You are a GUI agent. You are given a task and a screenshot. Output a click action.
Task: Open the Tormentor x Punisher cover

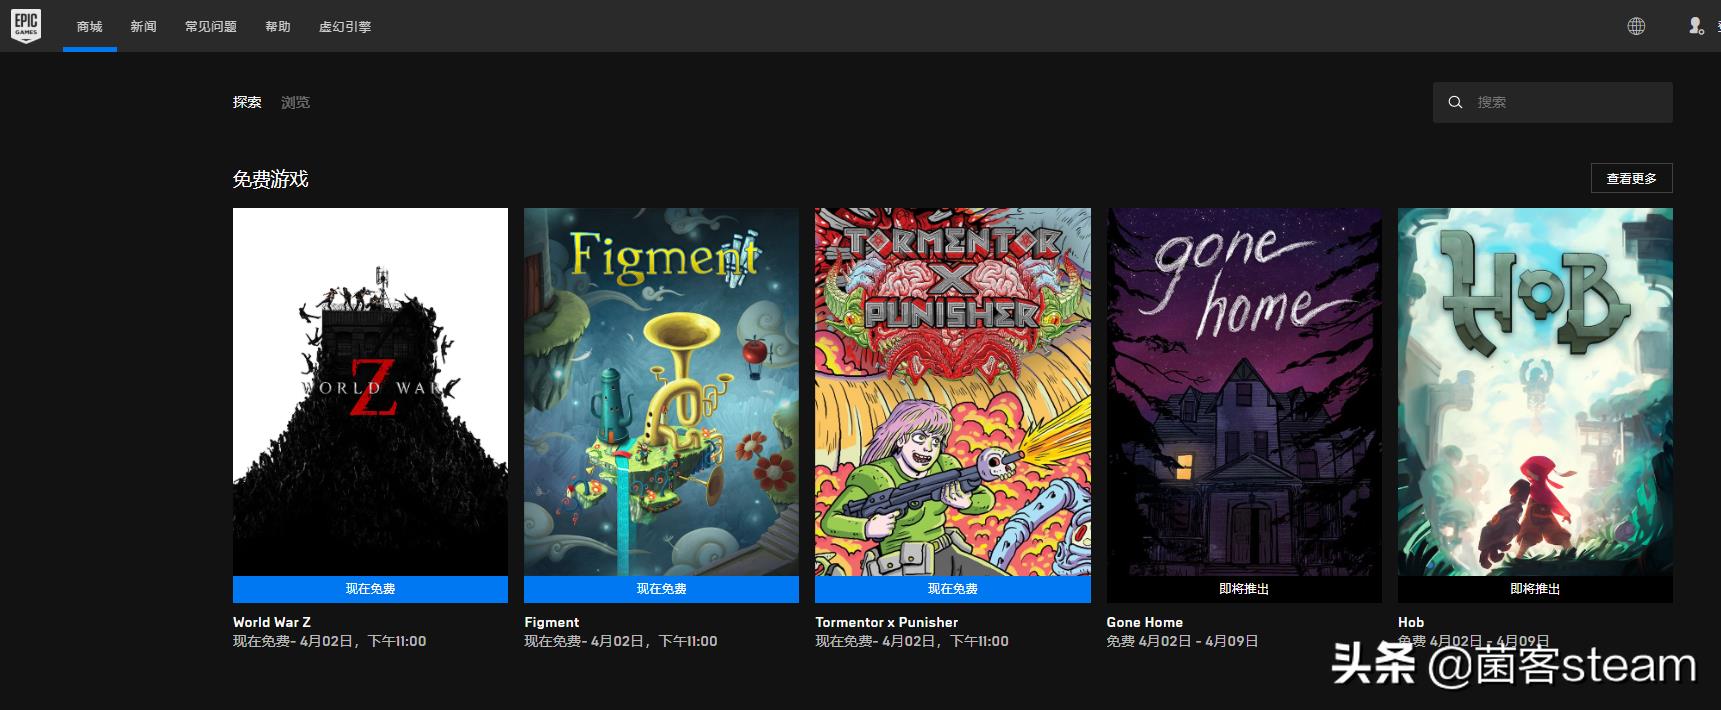(952, 391)
